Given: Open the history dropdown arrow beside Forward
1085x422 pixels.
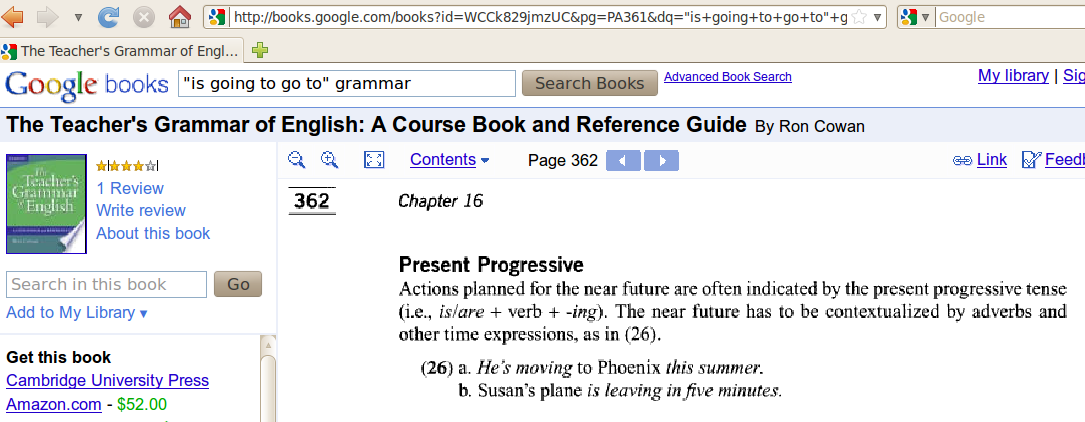Looking at the screenshot, I should pos(78,17).
